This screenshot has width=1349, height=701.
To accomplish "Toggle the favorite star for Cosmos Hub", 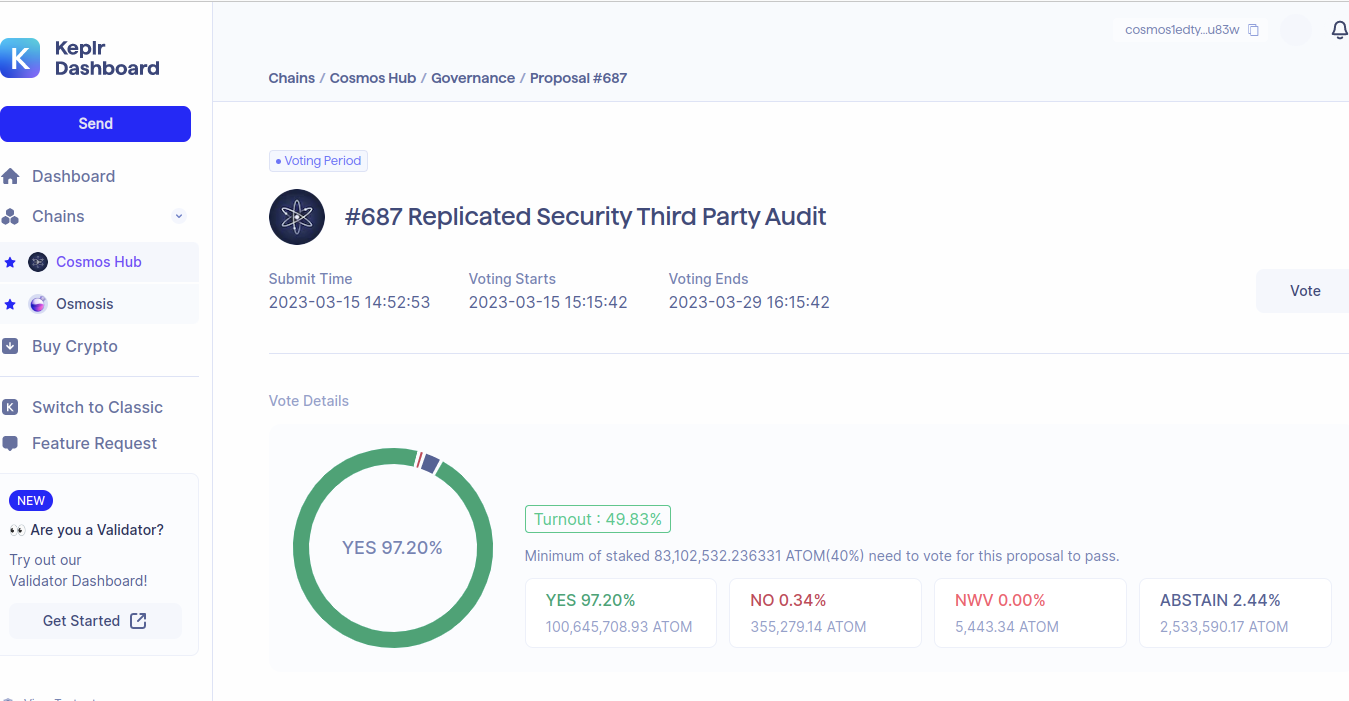I will click(10, 262).
